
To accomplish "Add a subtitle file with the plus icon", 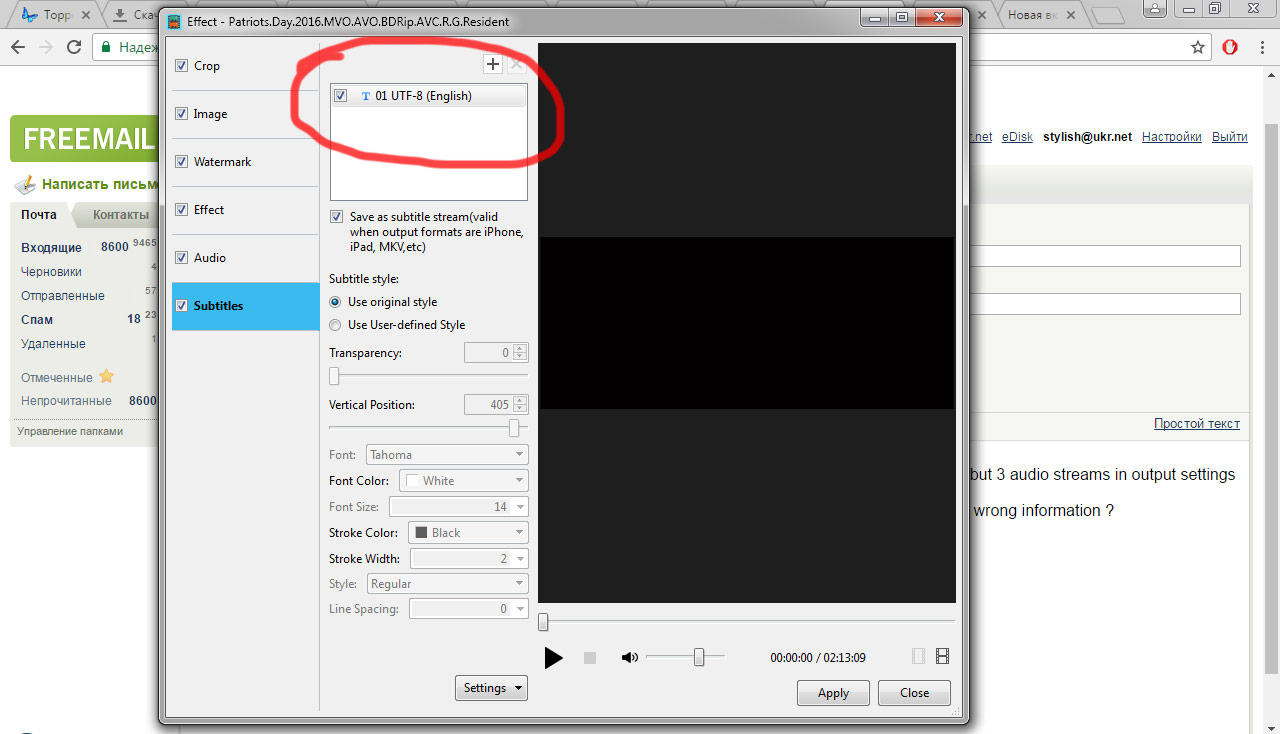I will (x=493, y=65).
